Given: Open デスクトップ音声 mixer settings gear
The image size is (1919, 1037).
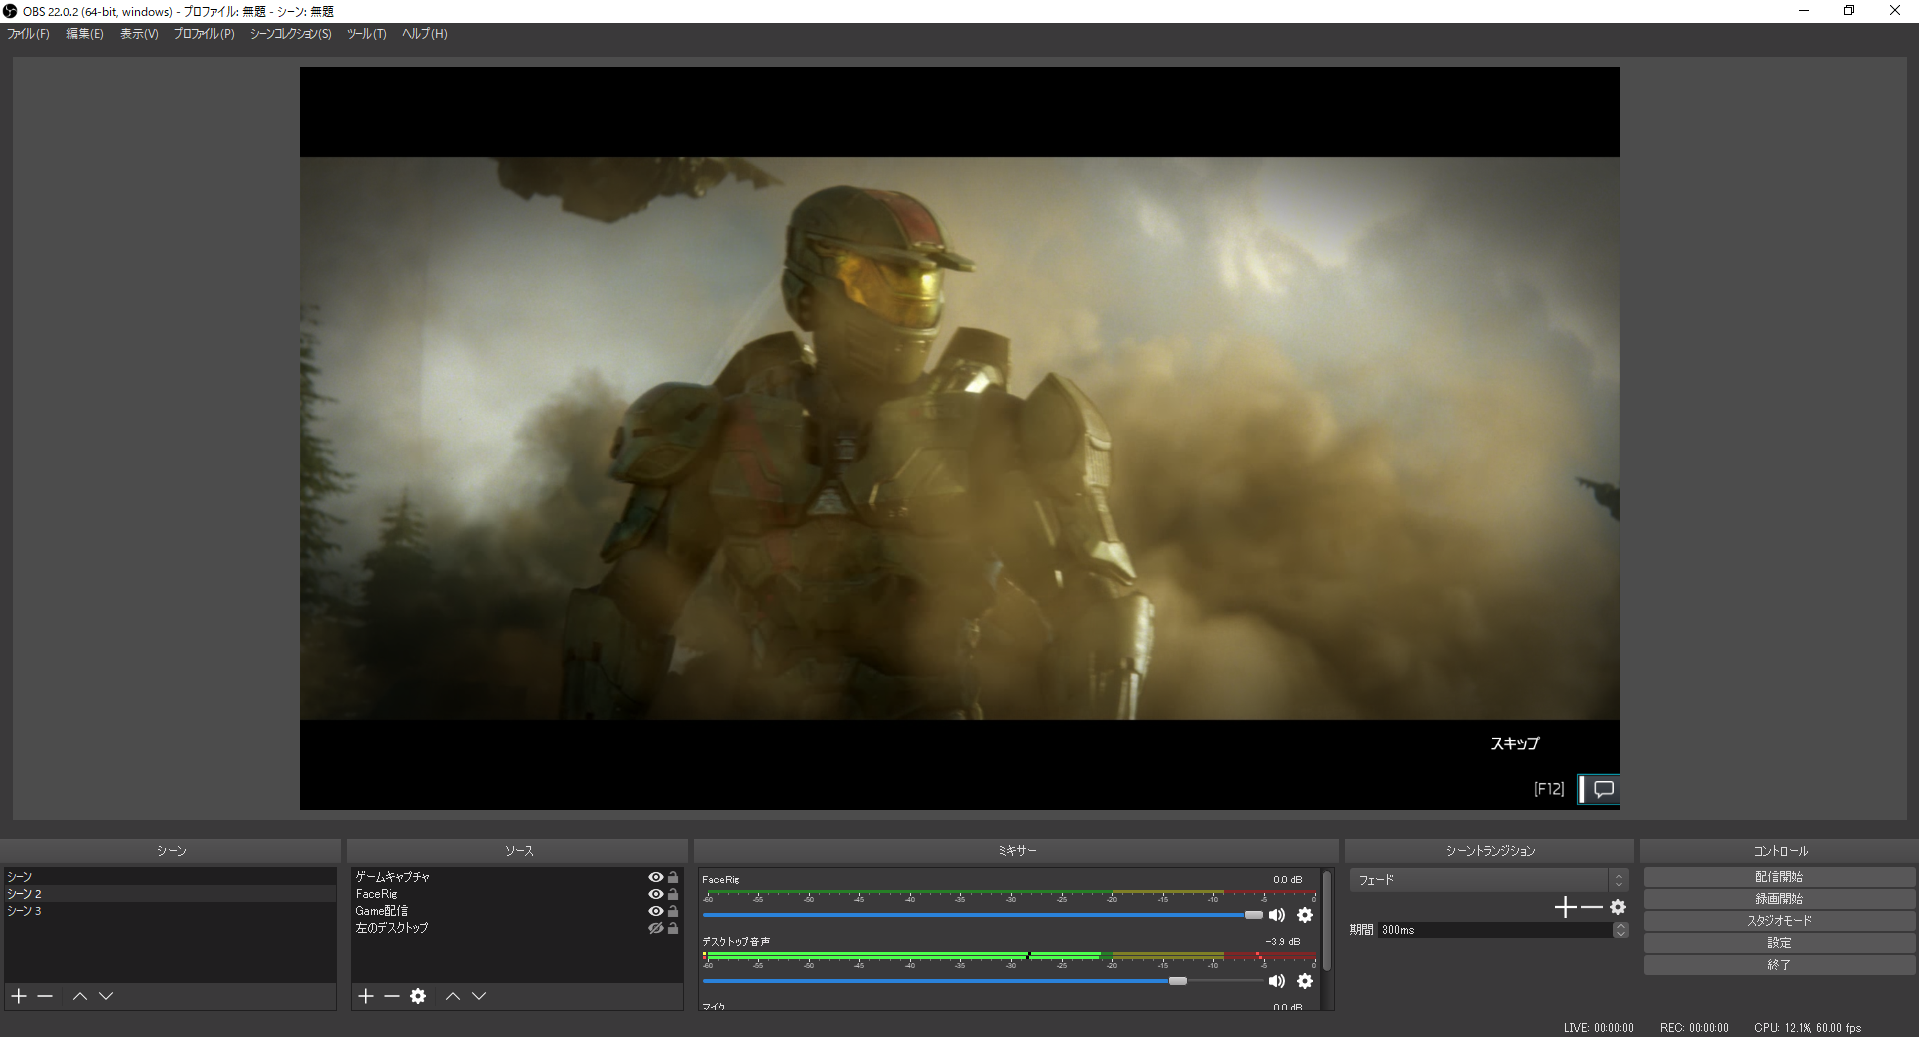Looking at the screenshot, I should (1305, 981).
